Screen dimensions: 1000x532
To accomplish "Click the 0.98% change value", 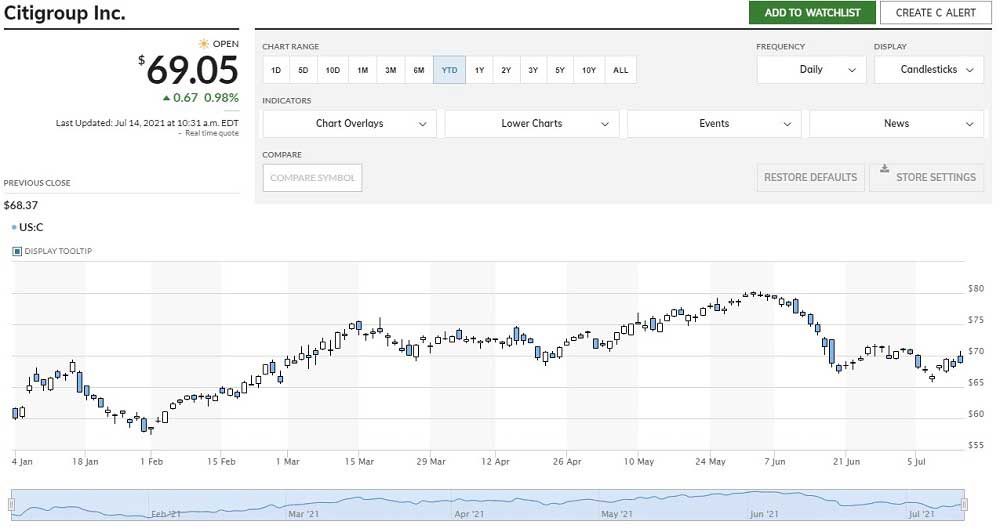I will pyautogui.click(x=221, y=98).
